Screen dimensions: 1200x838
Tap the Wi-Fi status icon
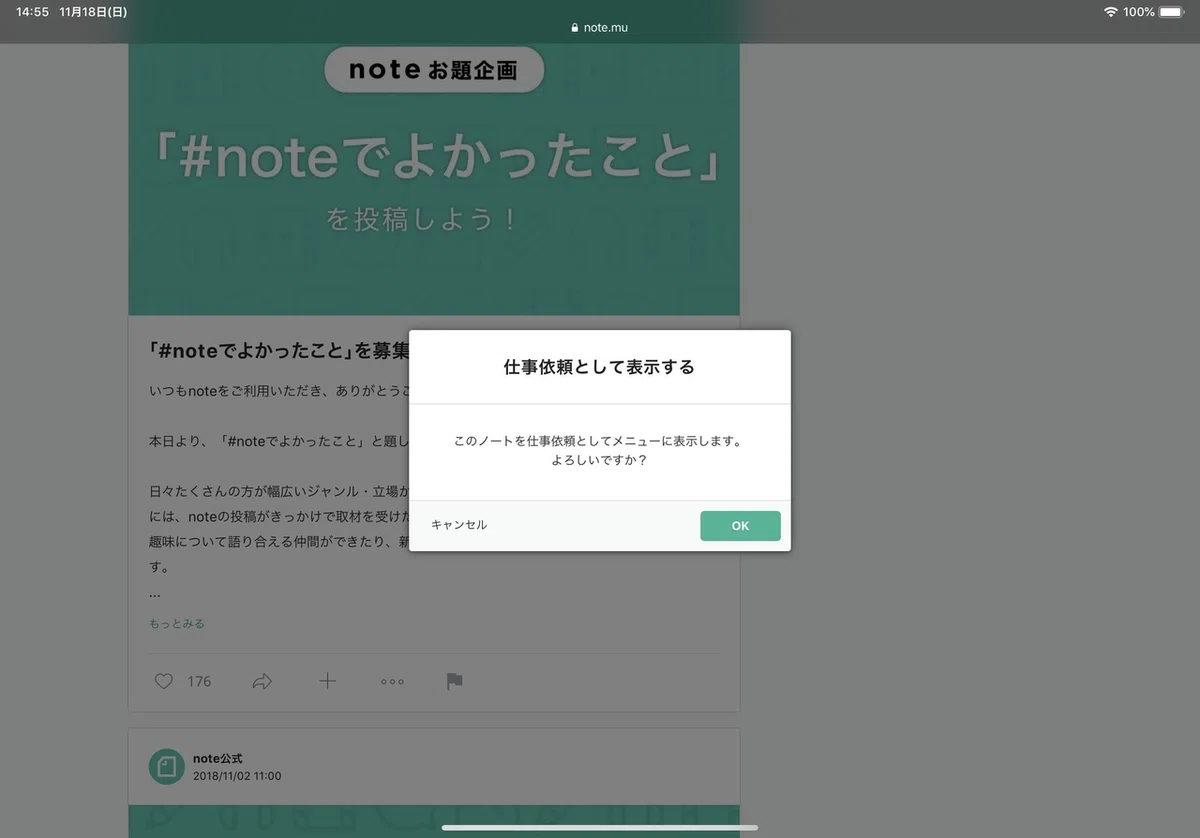point(1110,12)
